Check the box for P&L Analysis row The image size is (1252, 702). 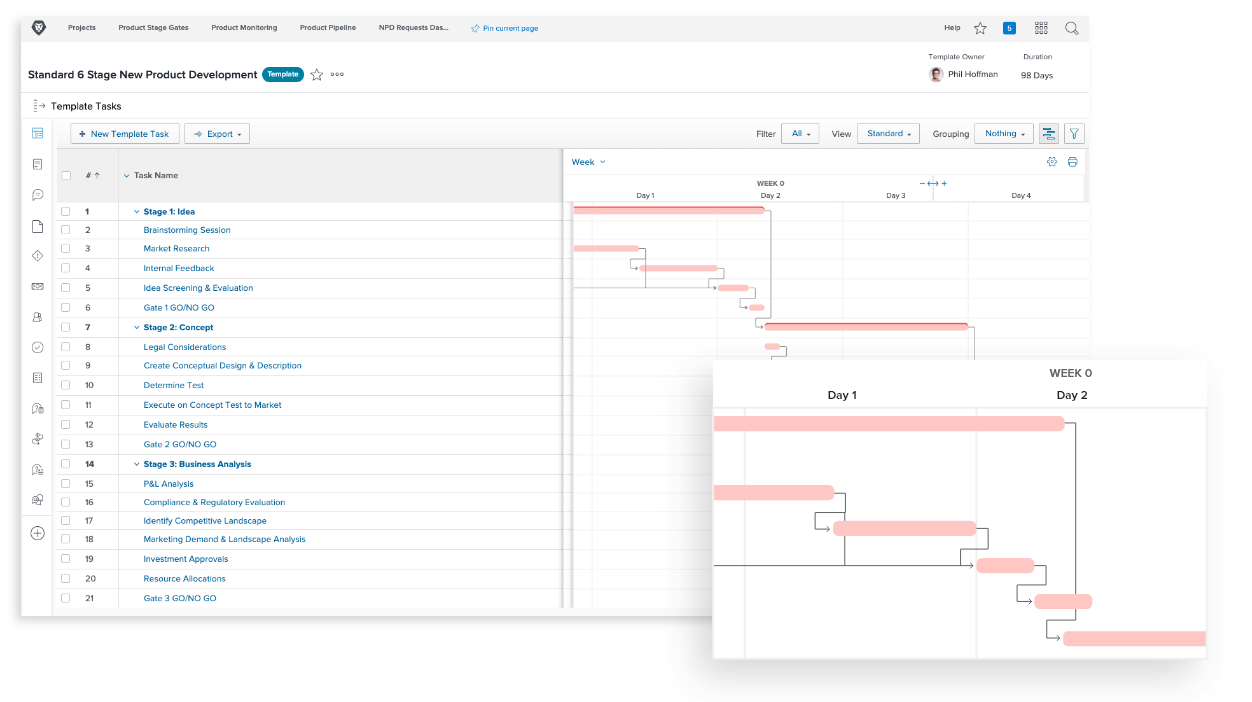66,483
